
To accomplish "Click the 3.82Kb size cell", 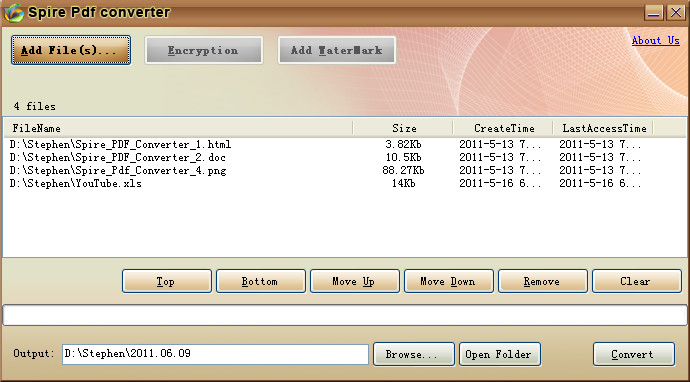I will pos(403,144).
